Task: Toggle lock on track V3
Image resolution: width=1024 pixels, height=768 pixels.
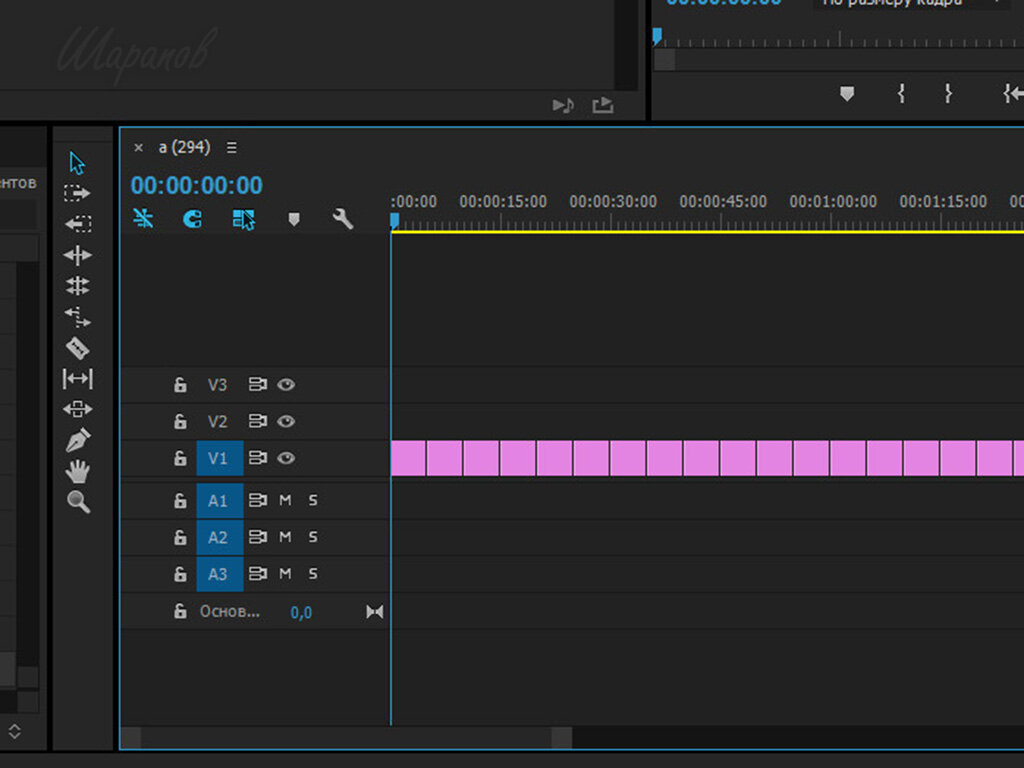Action: (x=180, y=385)
